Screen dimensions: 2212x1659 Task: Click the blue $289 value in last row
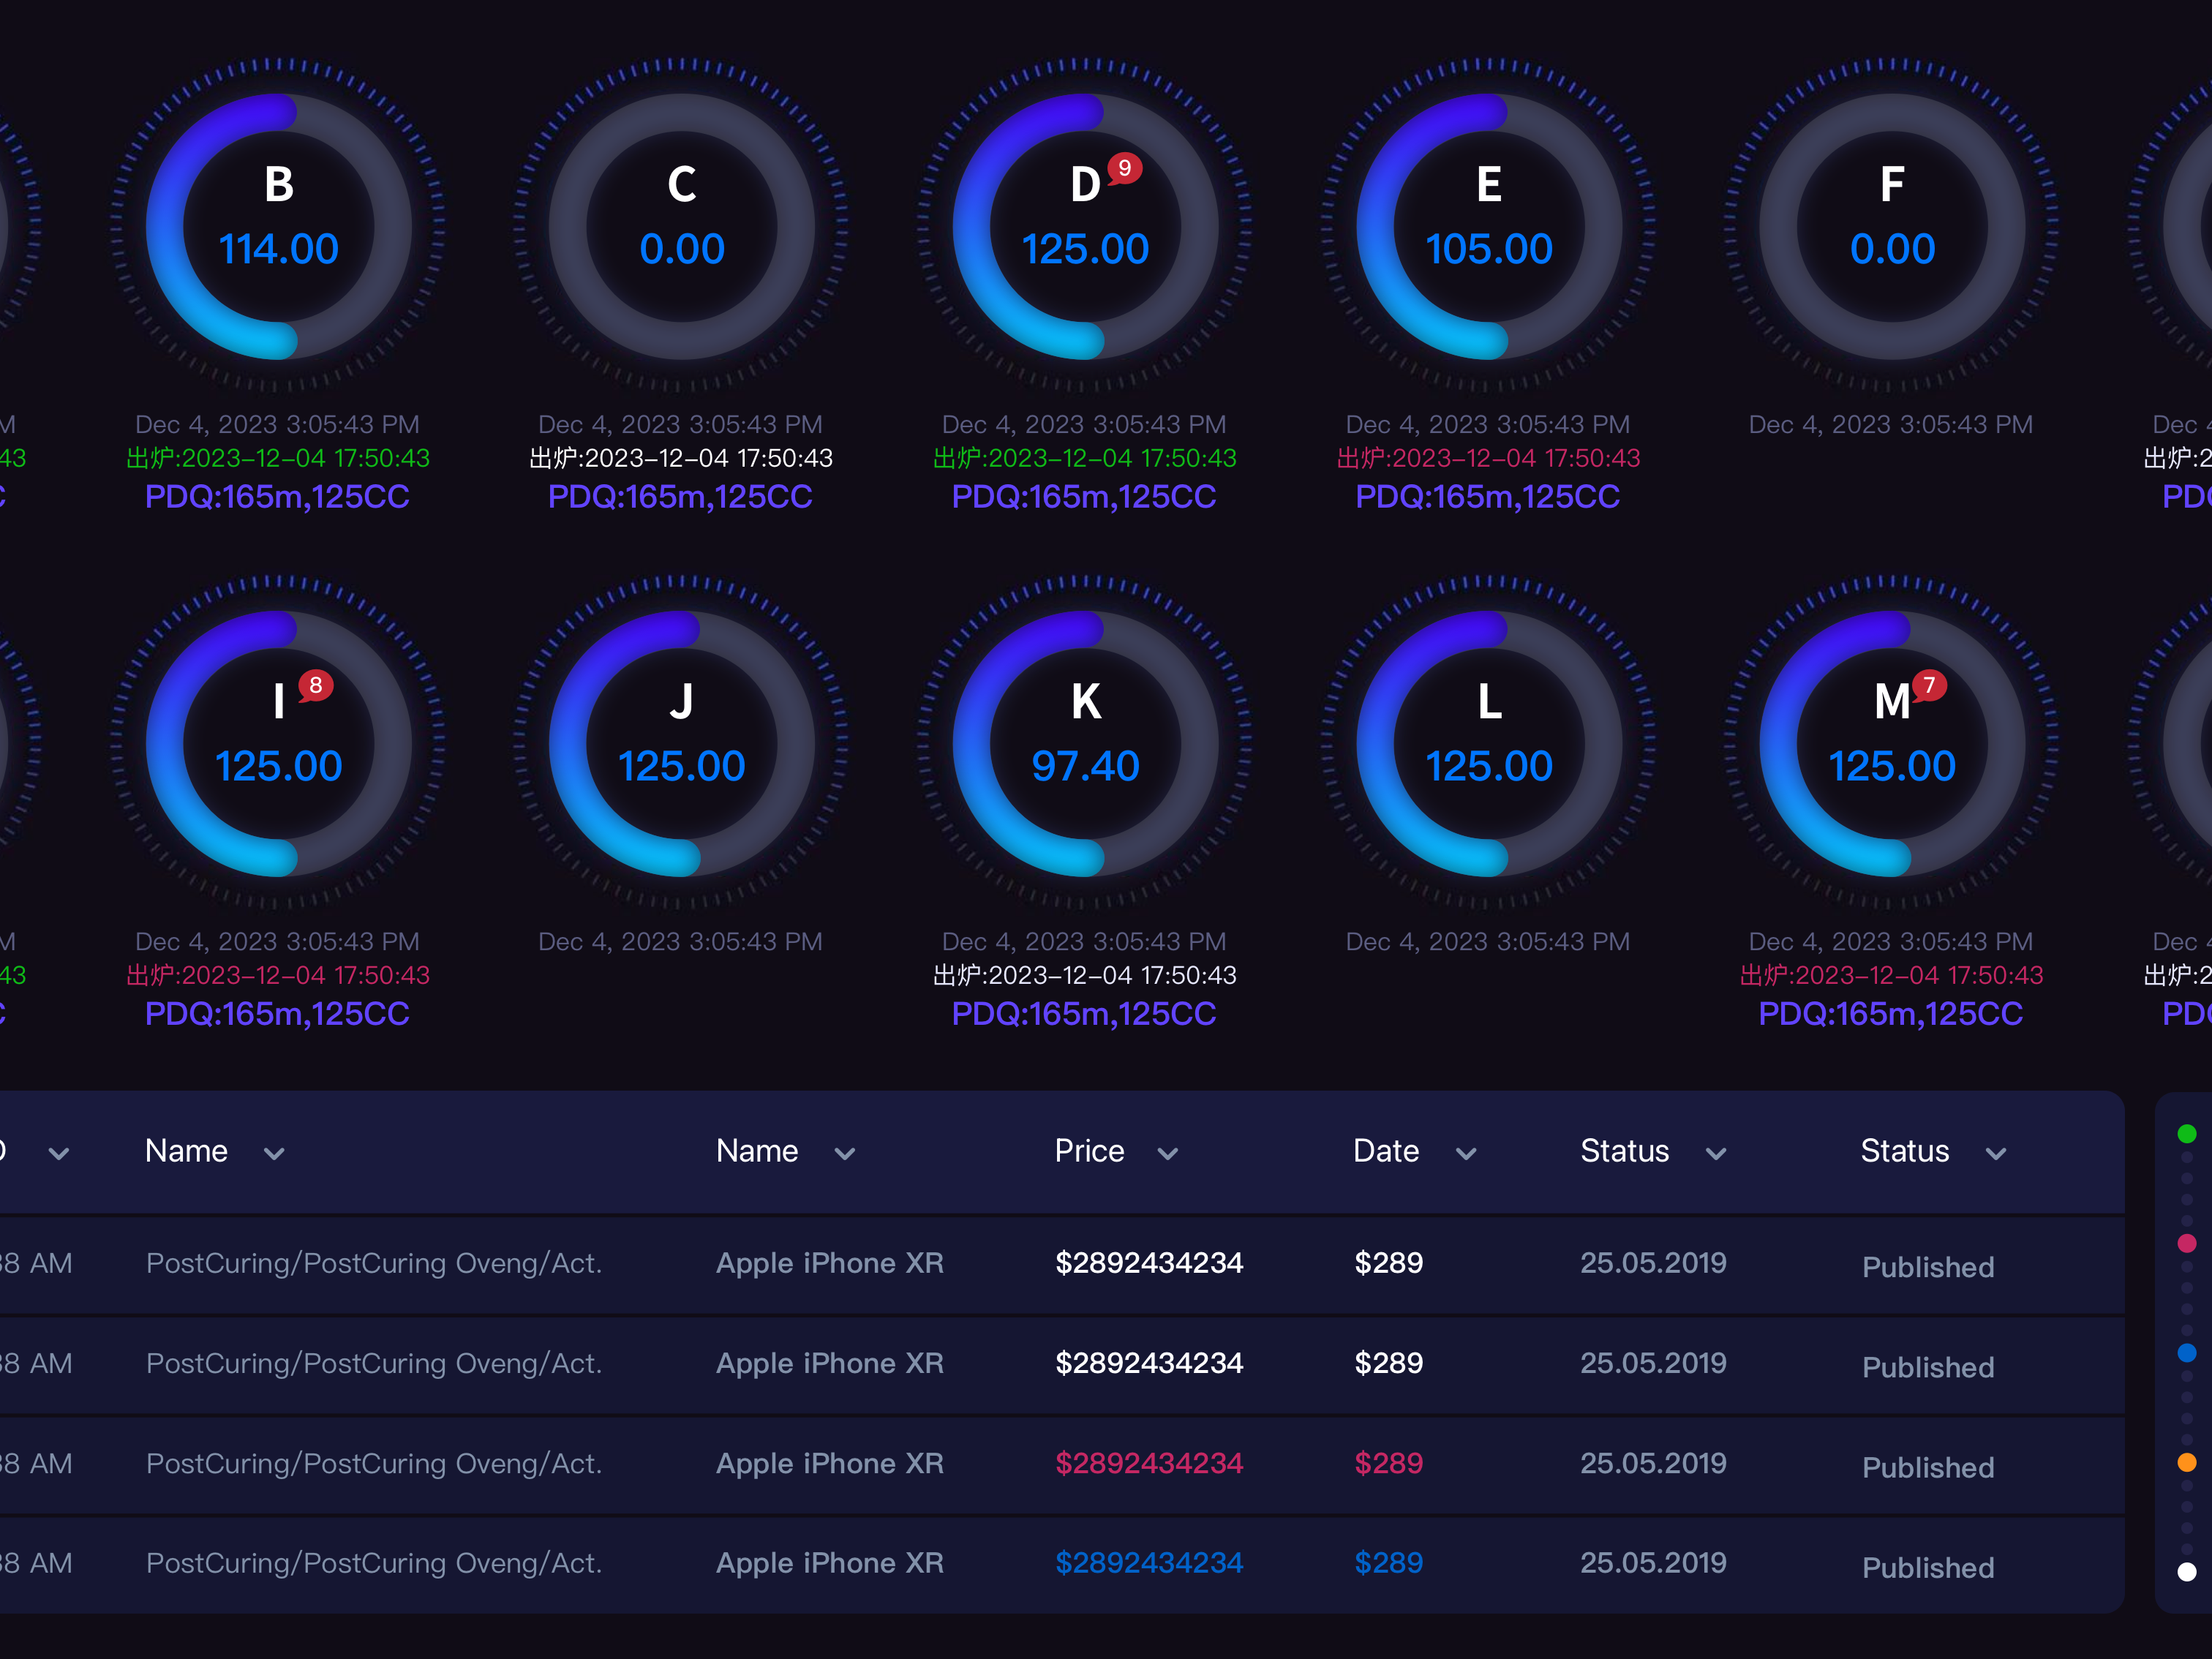pos(1388,1563)
